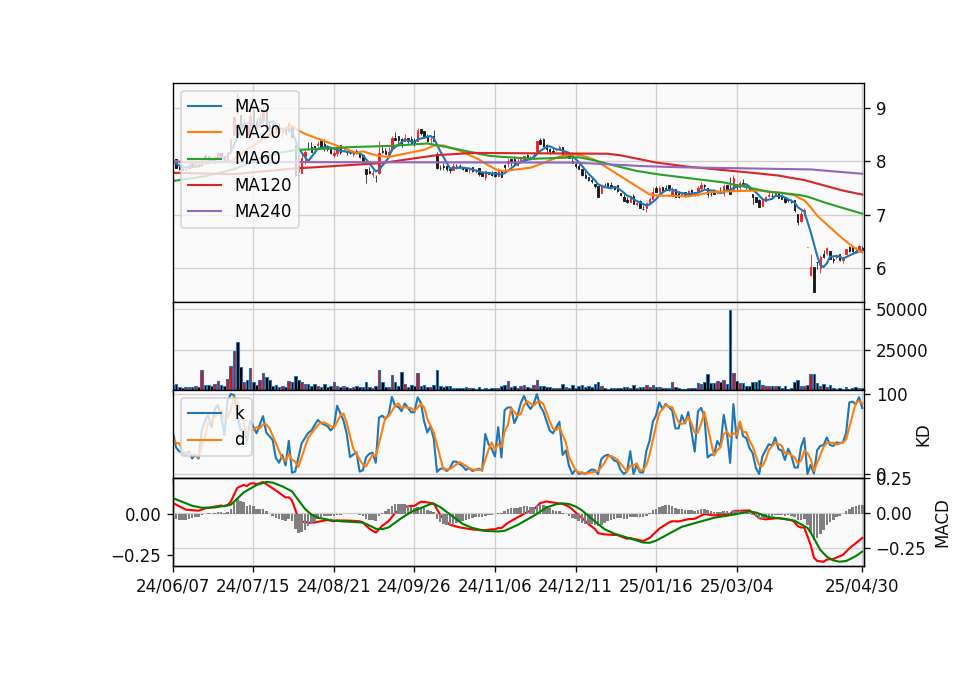Click the tall volume spike near 24/07/15
The width and height of the screenshot is (960, 690).
238,366
